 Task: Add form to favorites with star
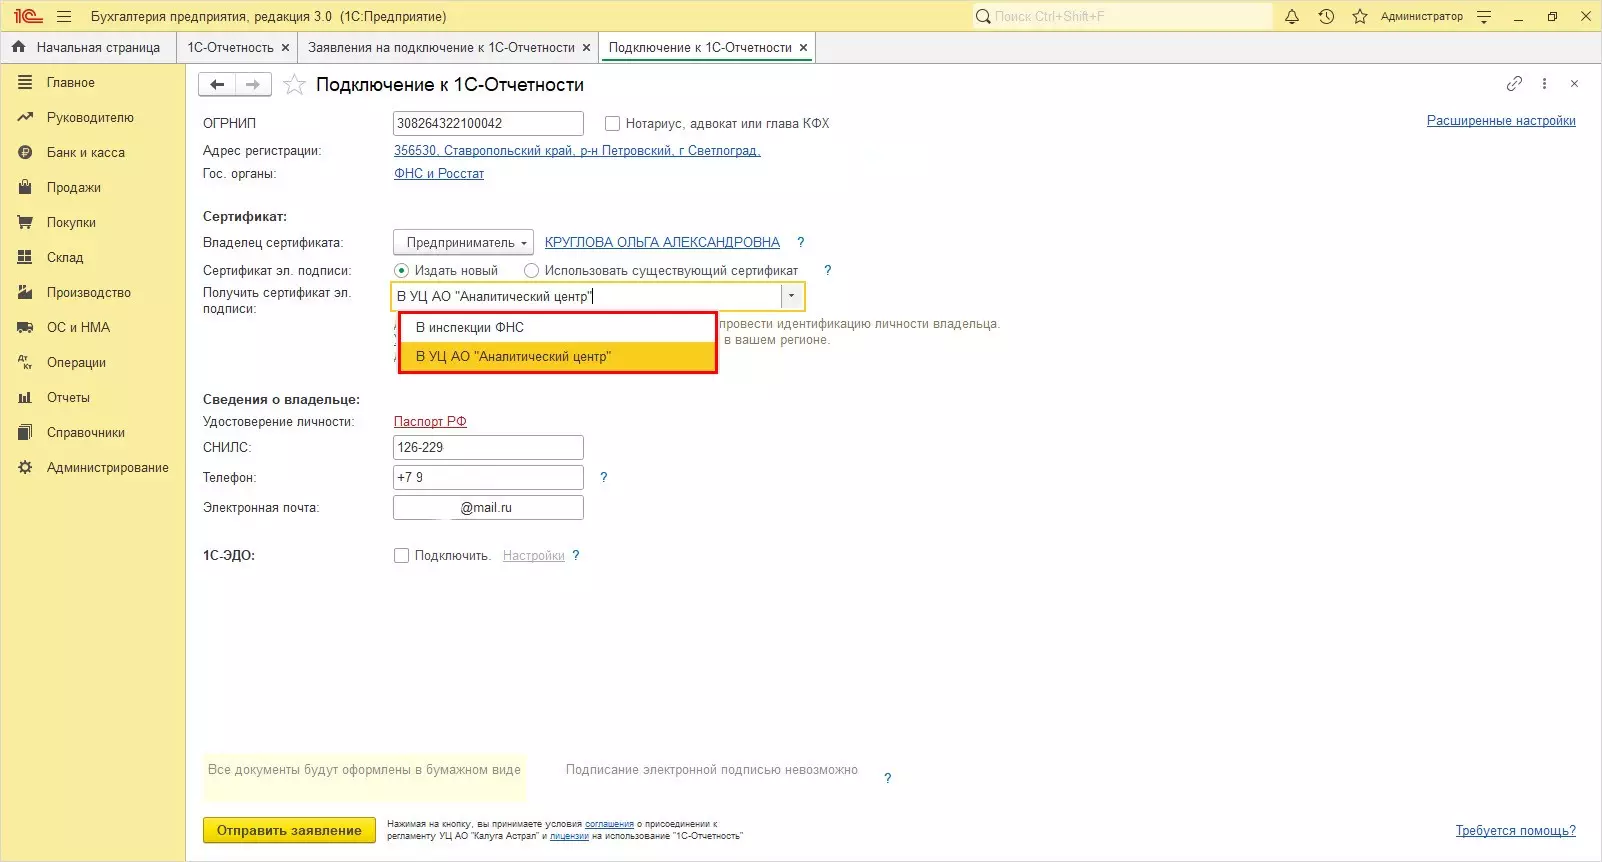(294, 85)
